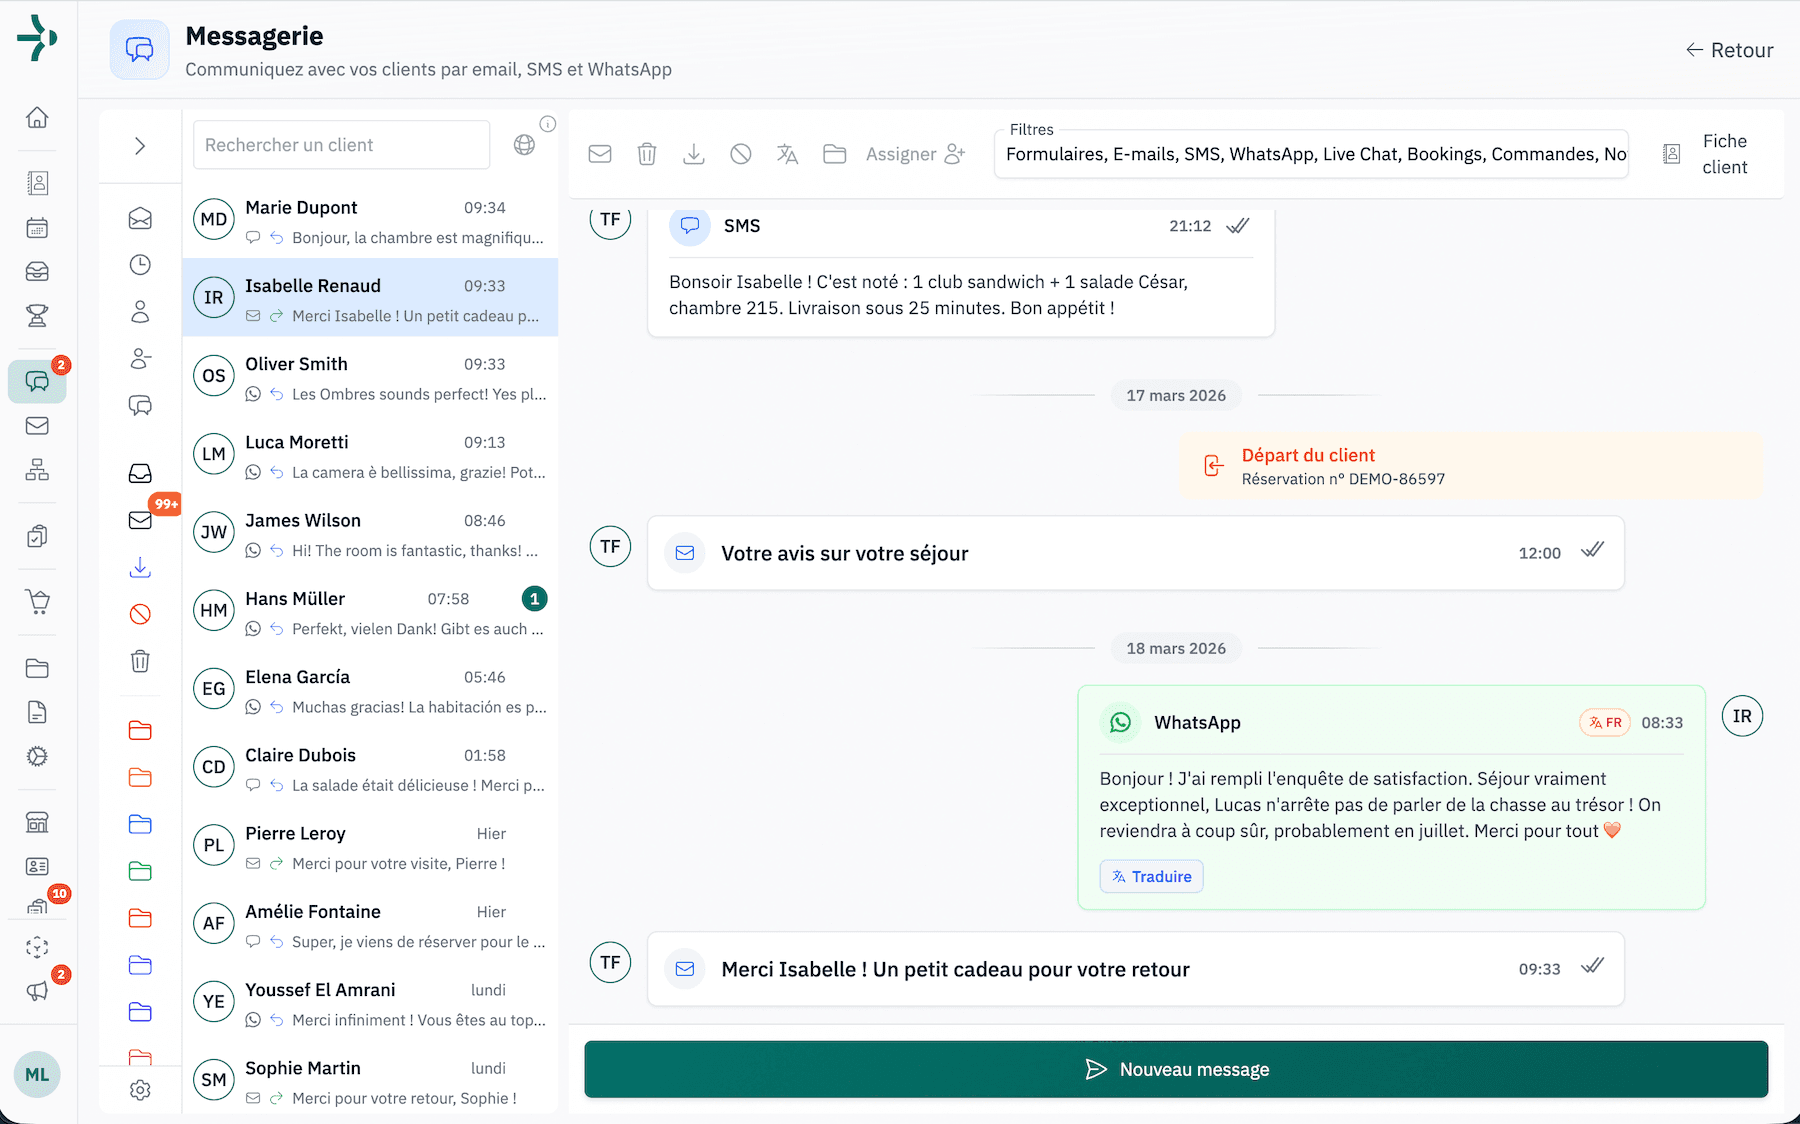This screenshot has width=1800, height=1124.
Task: Select the translate icon in the toolbar
Action: pos(787,154)
